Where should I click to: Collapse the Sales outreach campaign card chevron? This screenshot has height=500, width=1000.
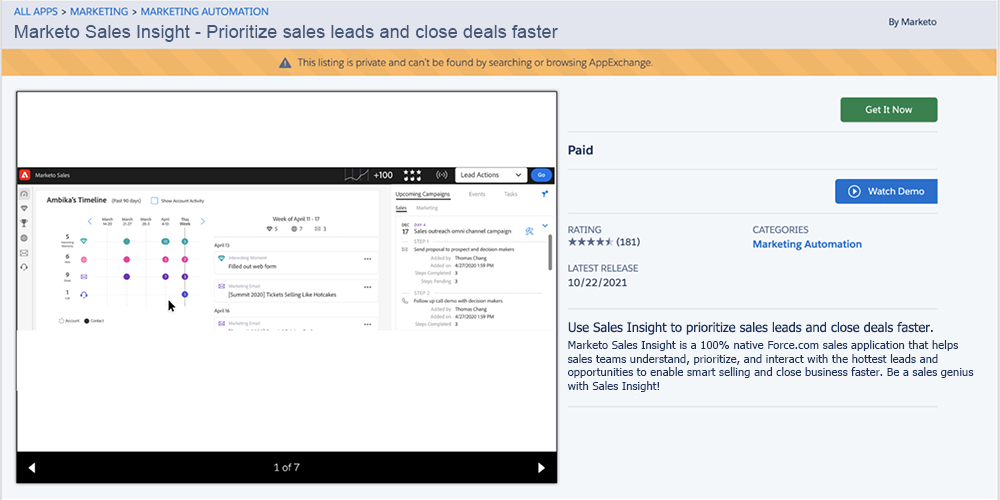pyautogui.click(x=545, y=225)
